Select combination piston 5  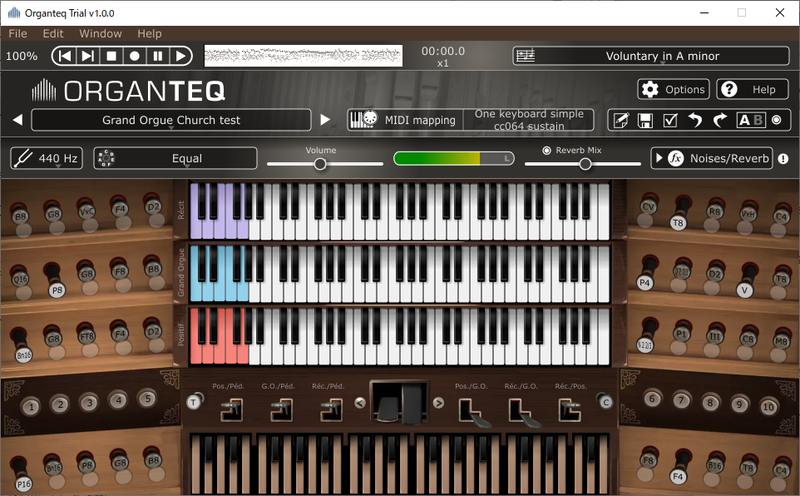147,399
